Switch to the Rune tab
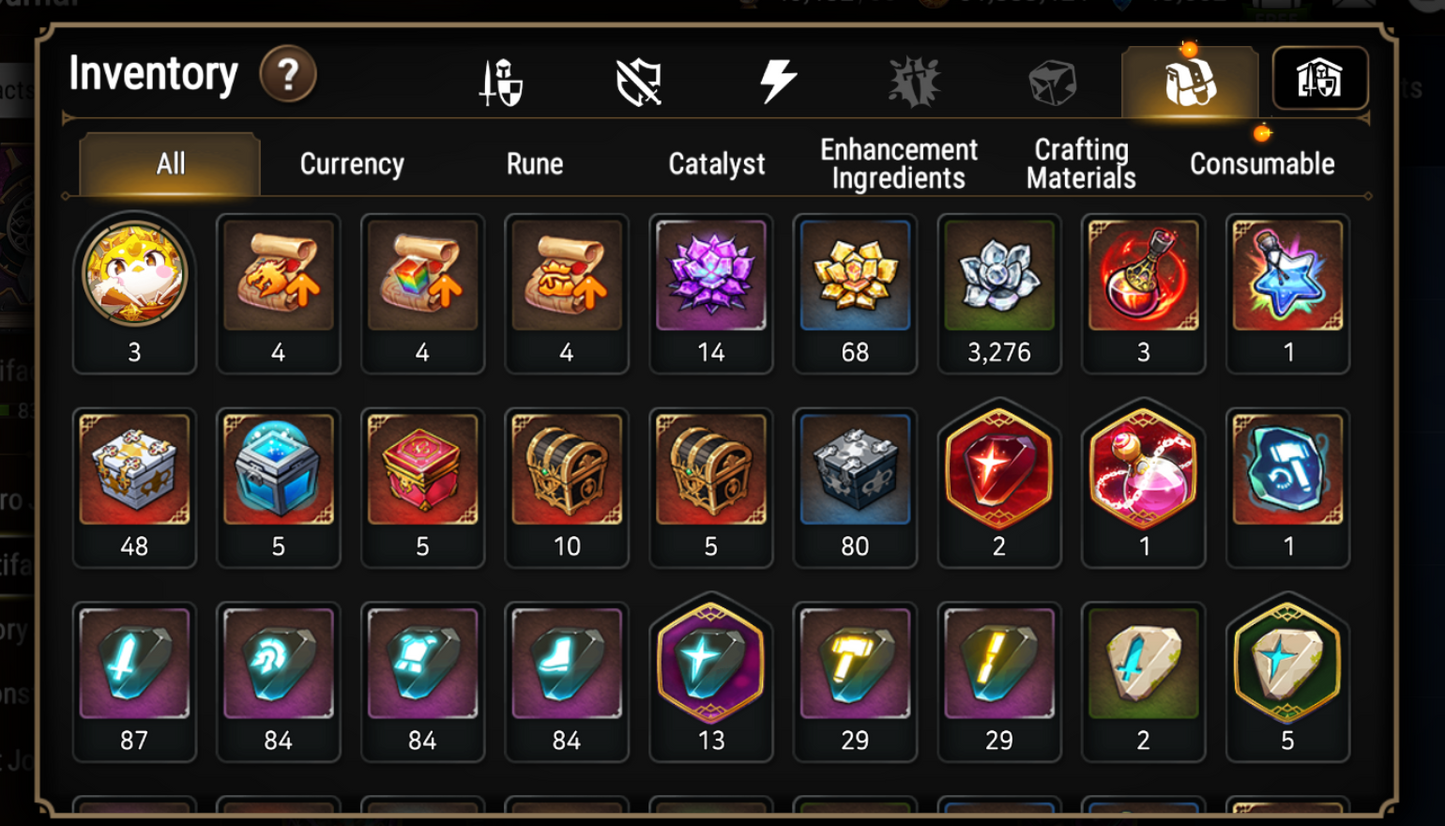 tap(535, 164)
